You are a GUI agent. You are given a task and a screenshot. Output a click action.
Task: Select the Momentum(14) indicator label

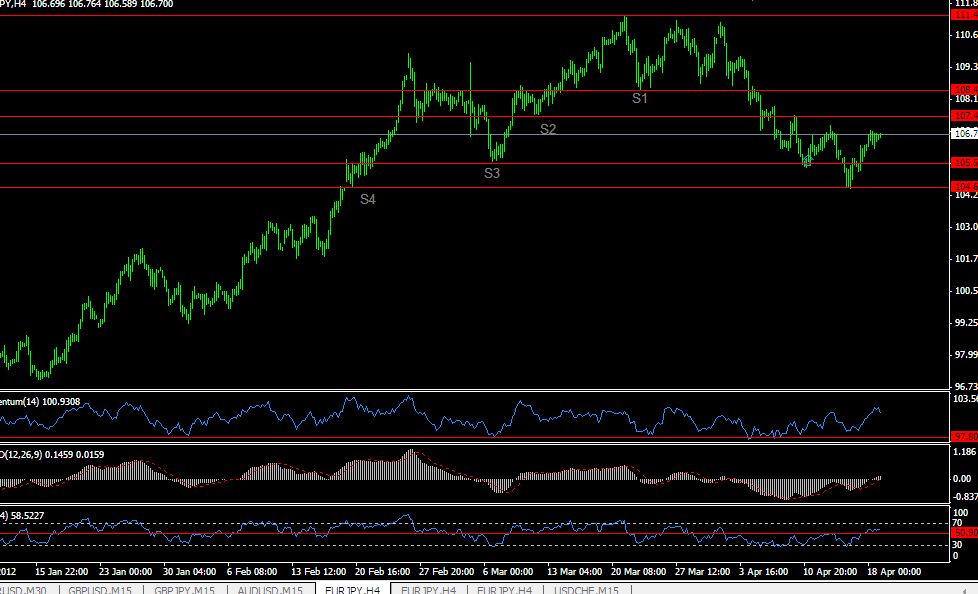point(40,402)
